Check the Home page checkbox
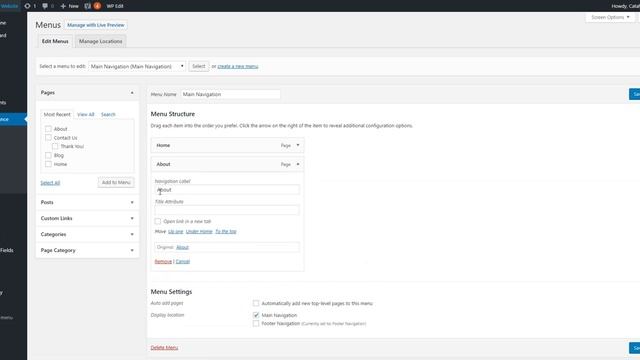 click(x=48, y=164)
